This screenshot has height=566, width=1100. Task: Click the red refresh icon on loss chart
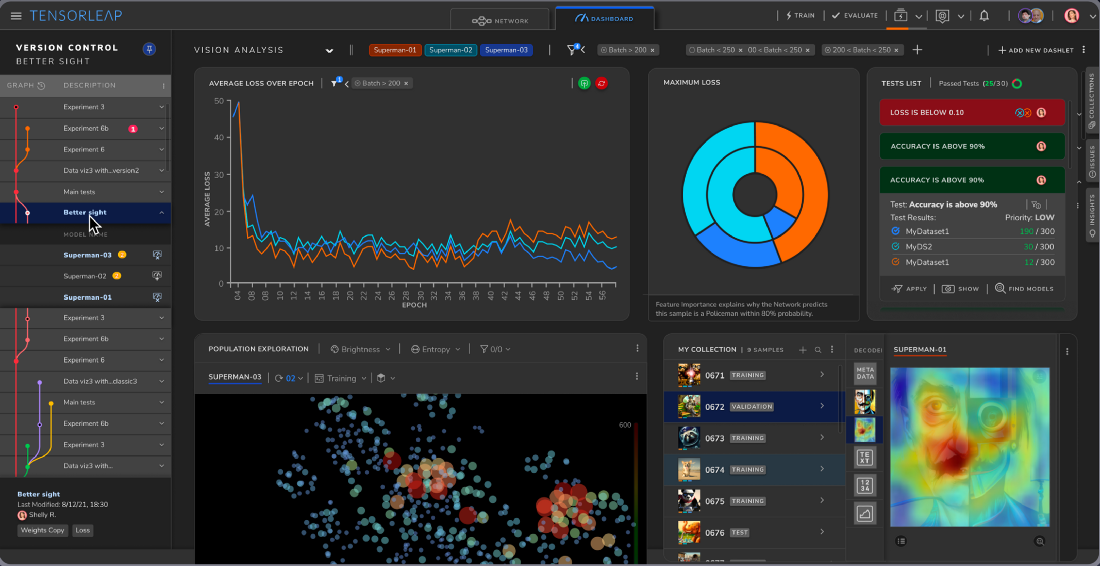click(601, 83)
